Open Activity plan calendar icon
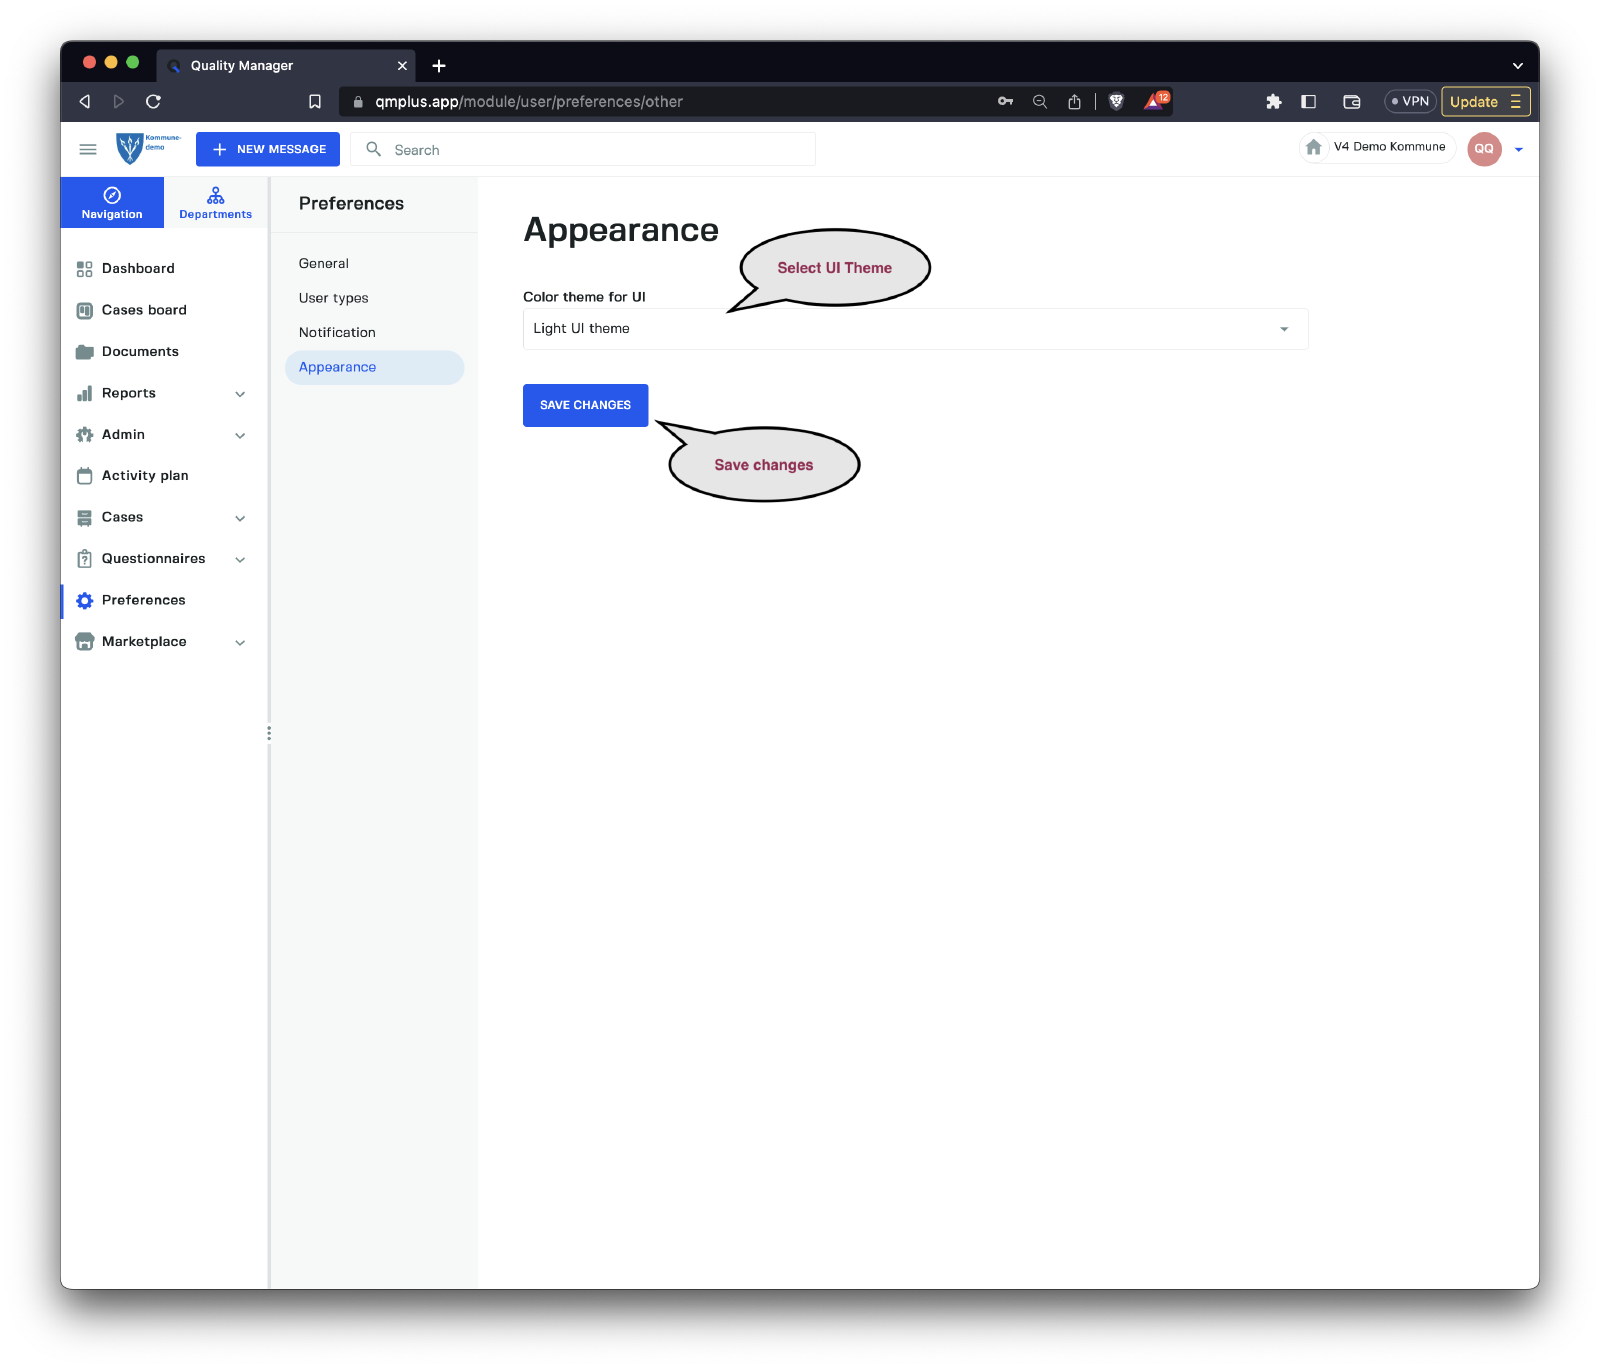1600x1369 pixels. 85,476
